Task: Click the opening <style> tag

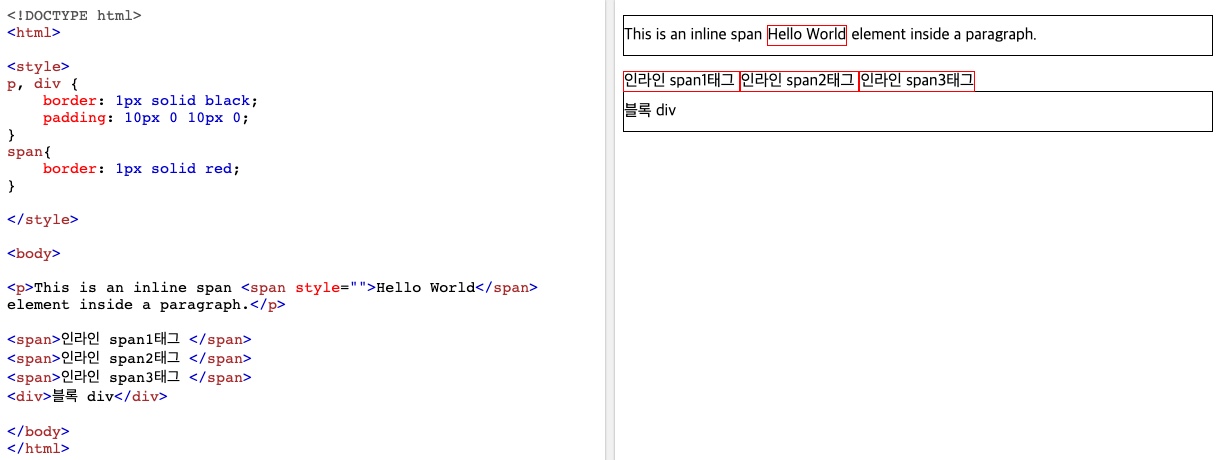Action: tap(38, 68)
